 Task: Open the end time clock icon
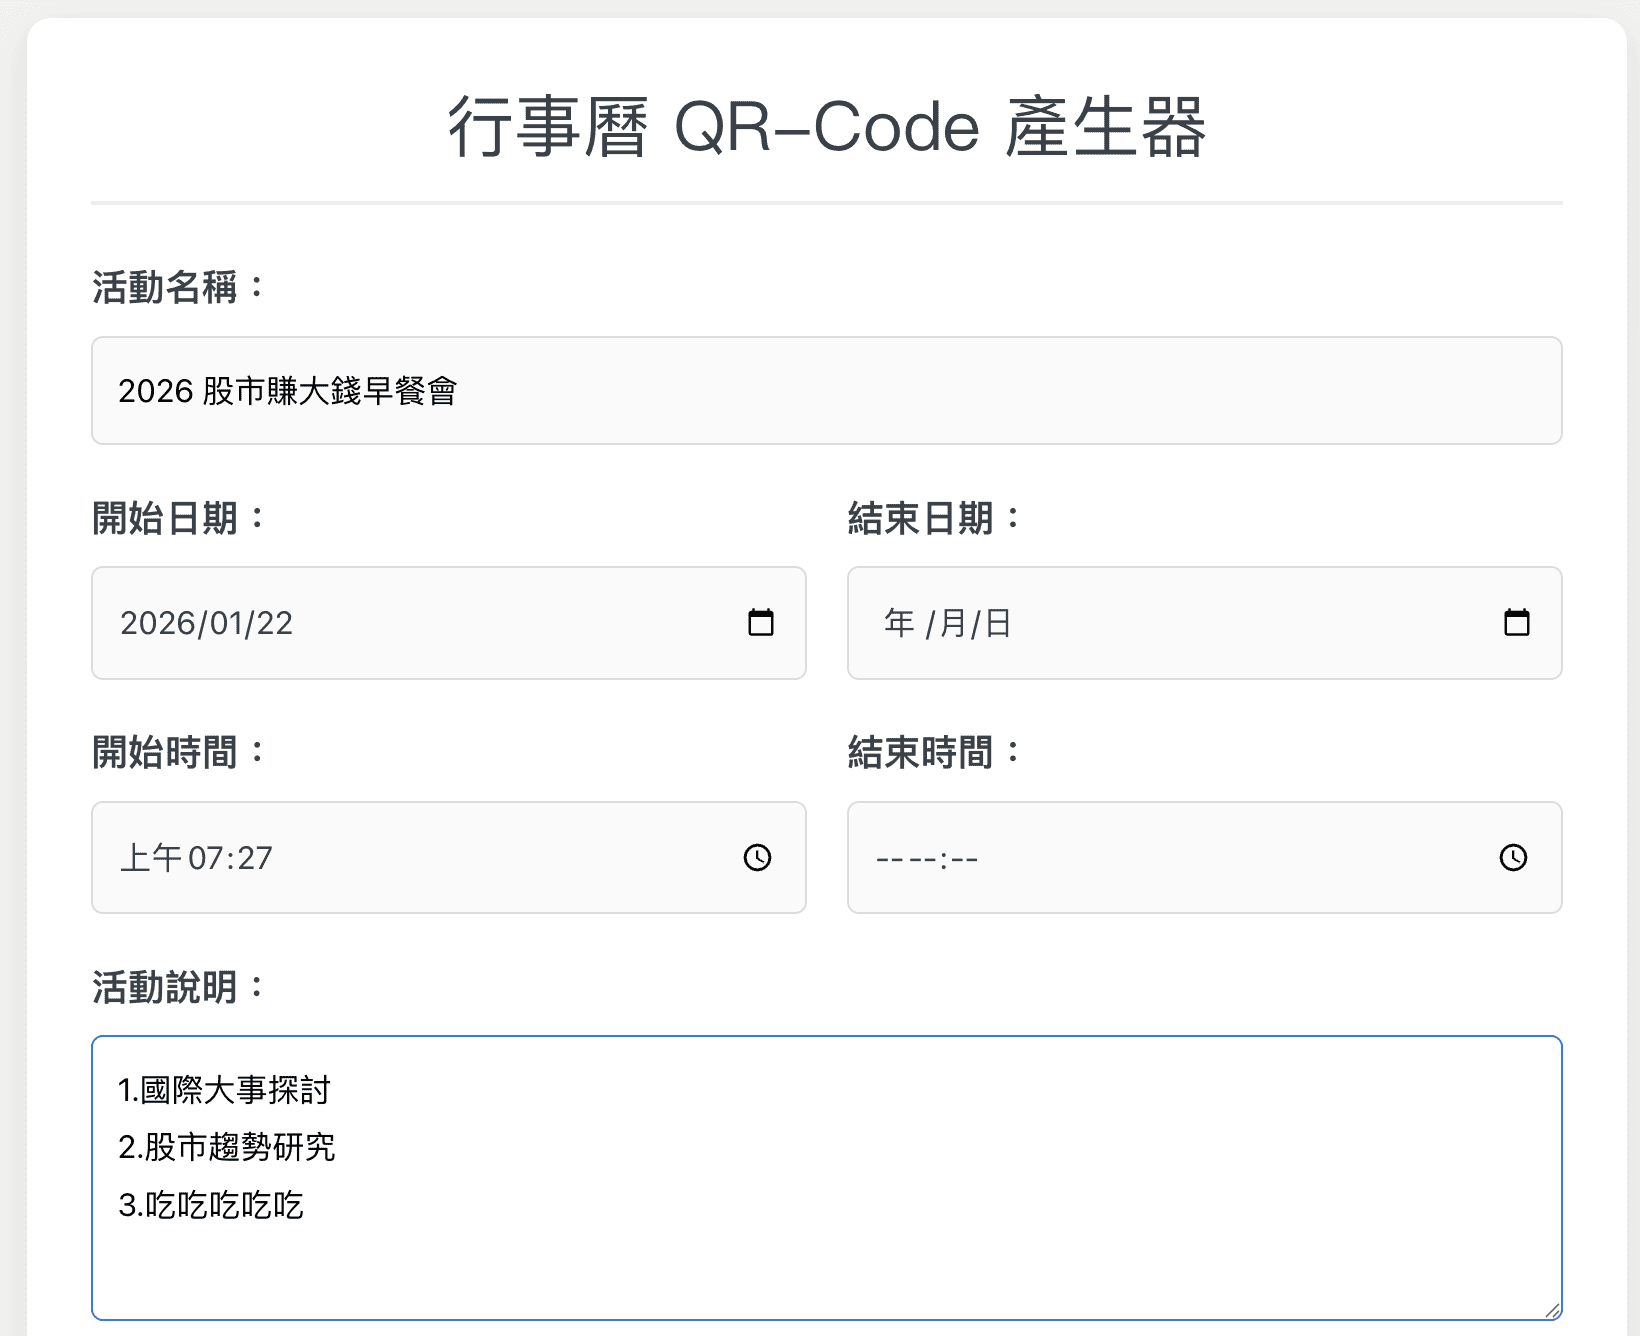point(1513,857)
